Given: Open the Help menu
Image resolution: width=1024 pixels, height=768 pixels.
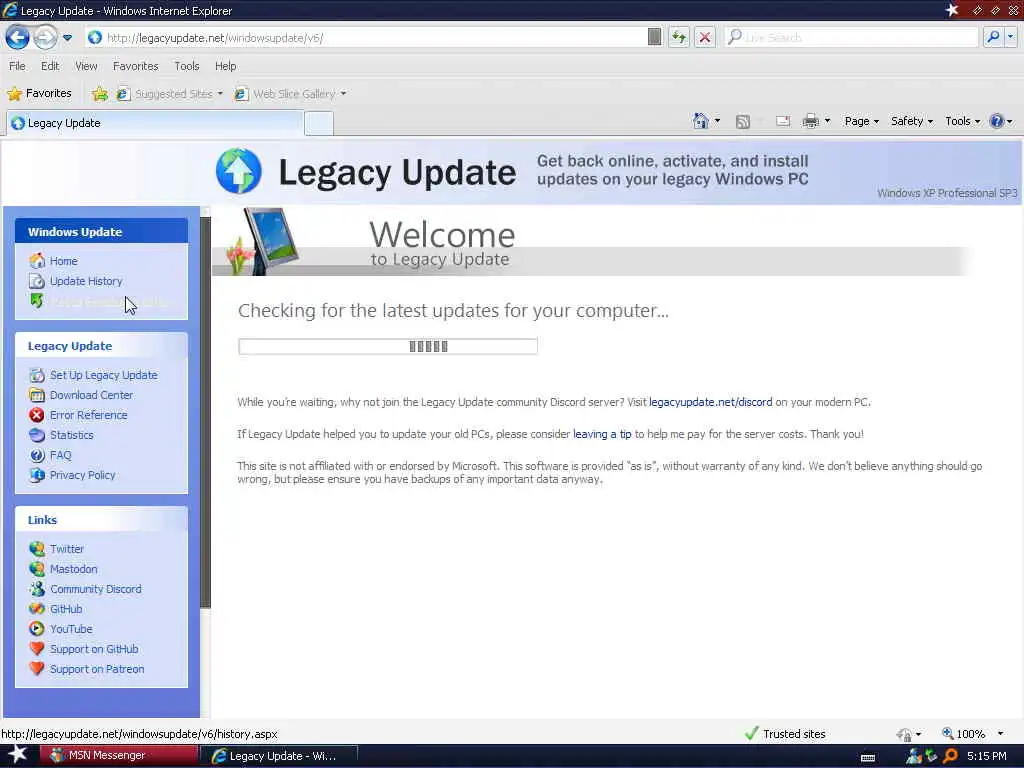Looking at the screenshot, I should click(225, 66).
